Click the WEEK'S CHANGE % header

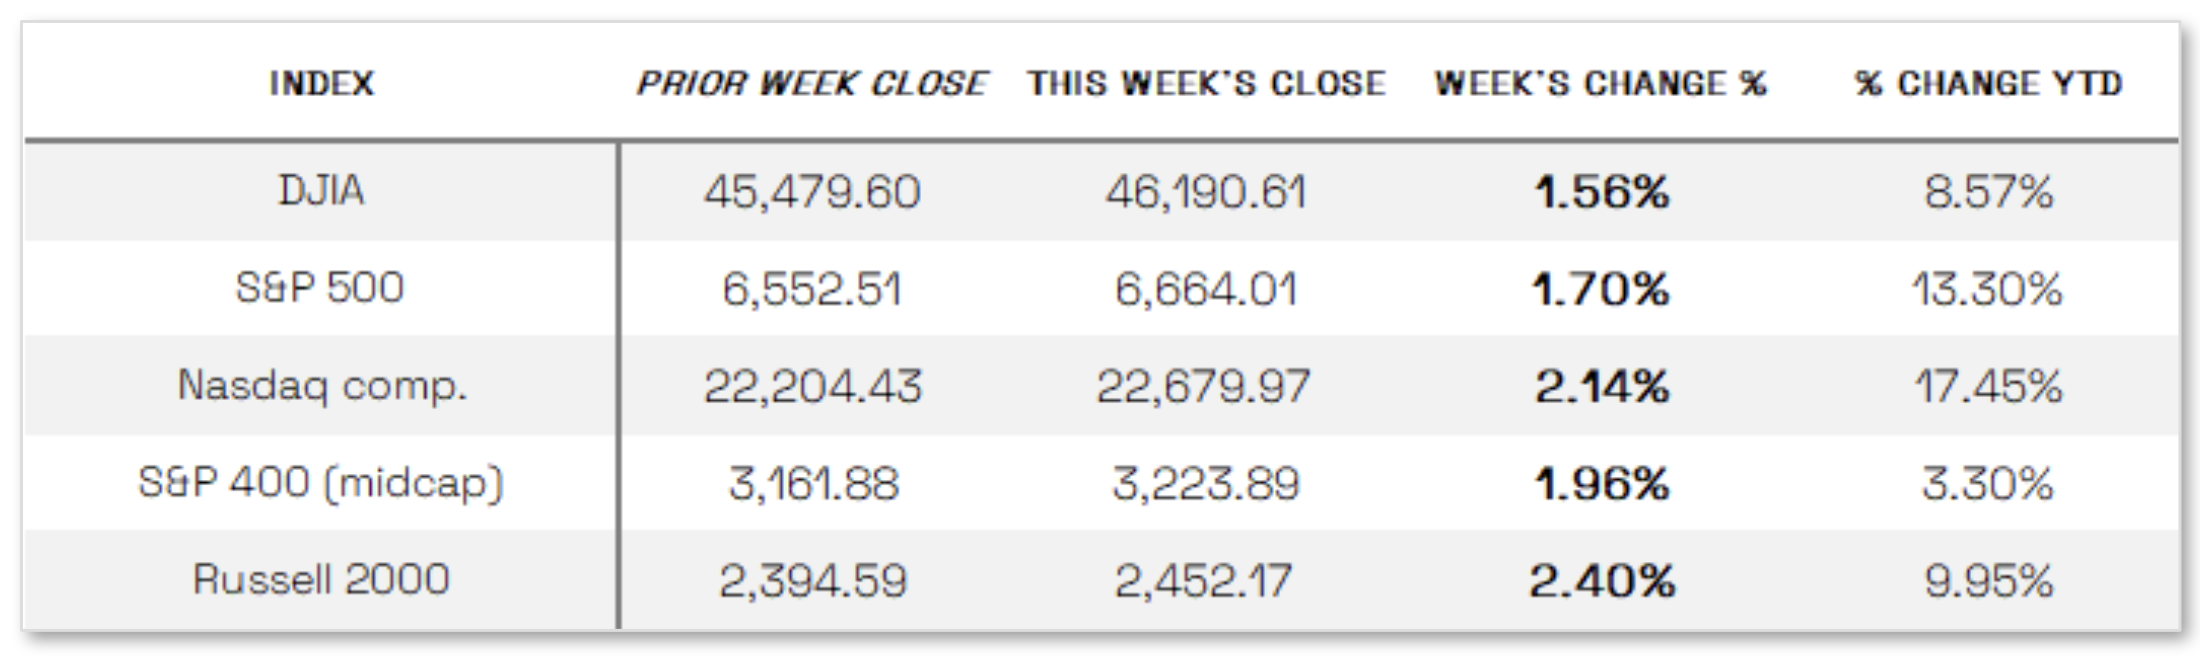(1600, 83)
